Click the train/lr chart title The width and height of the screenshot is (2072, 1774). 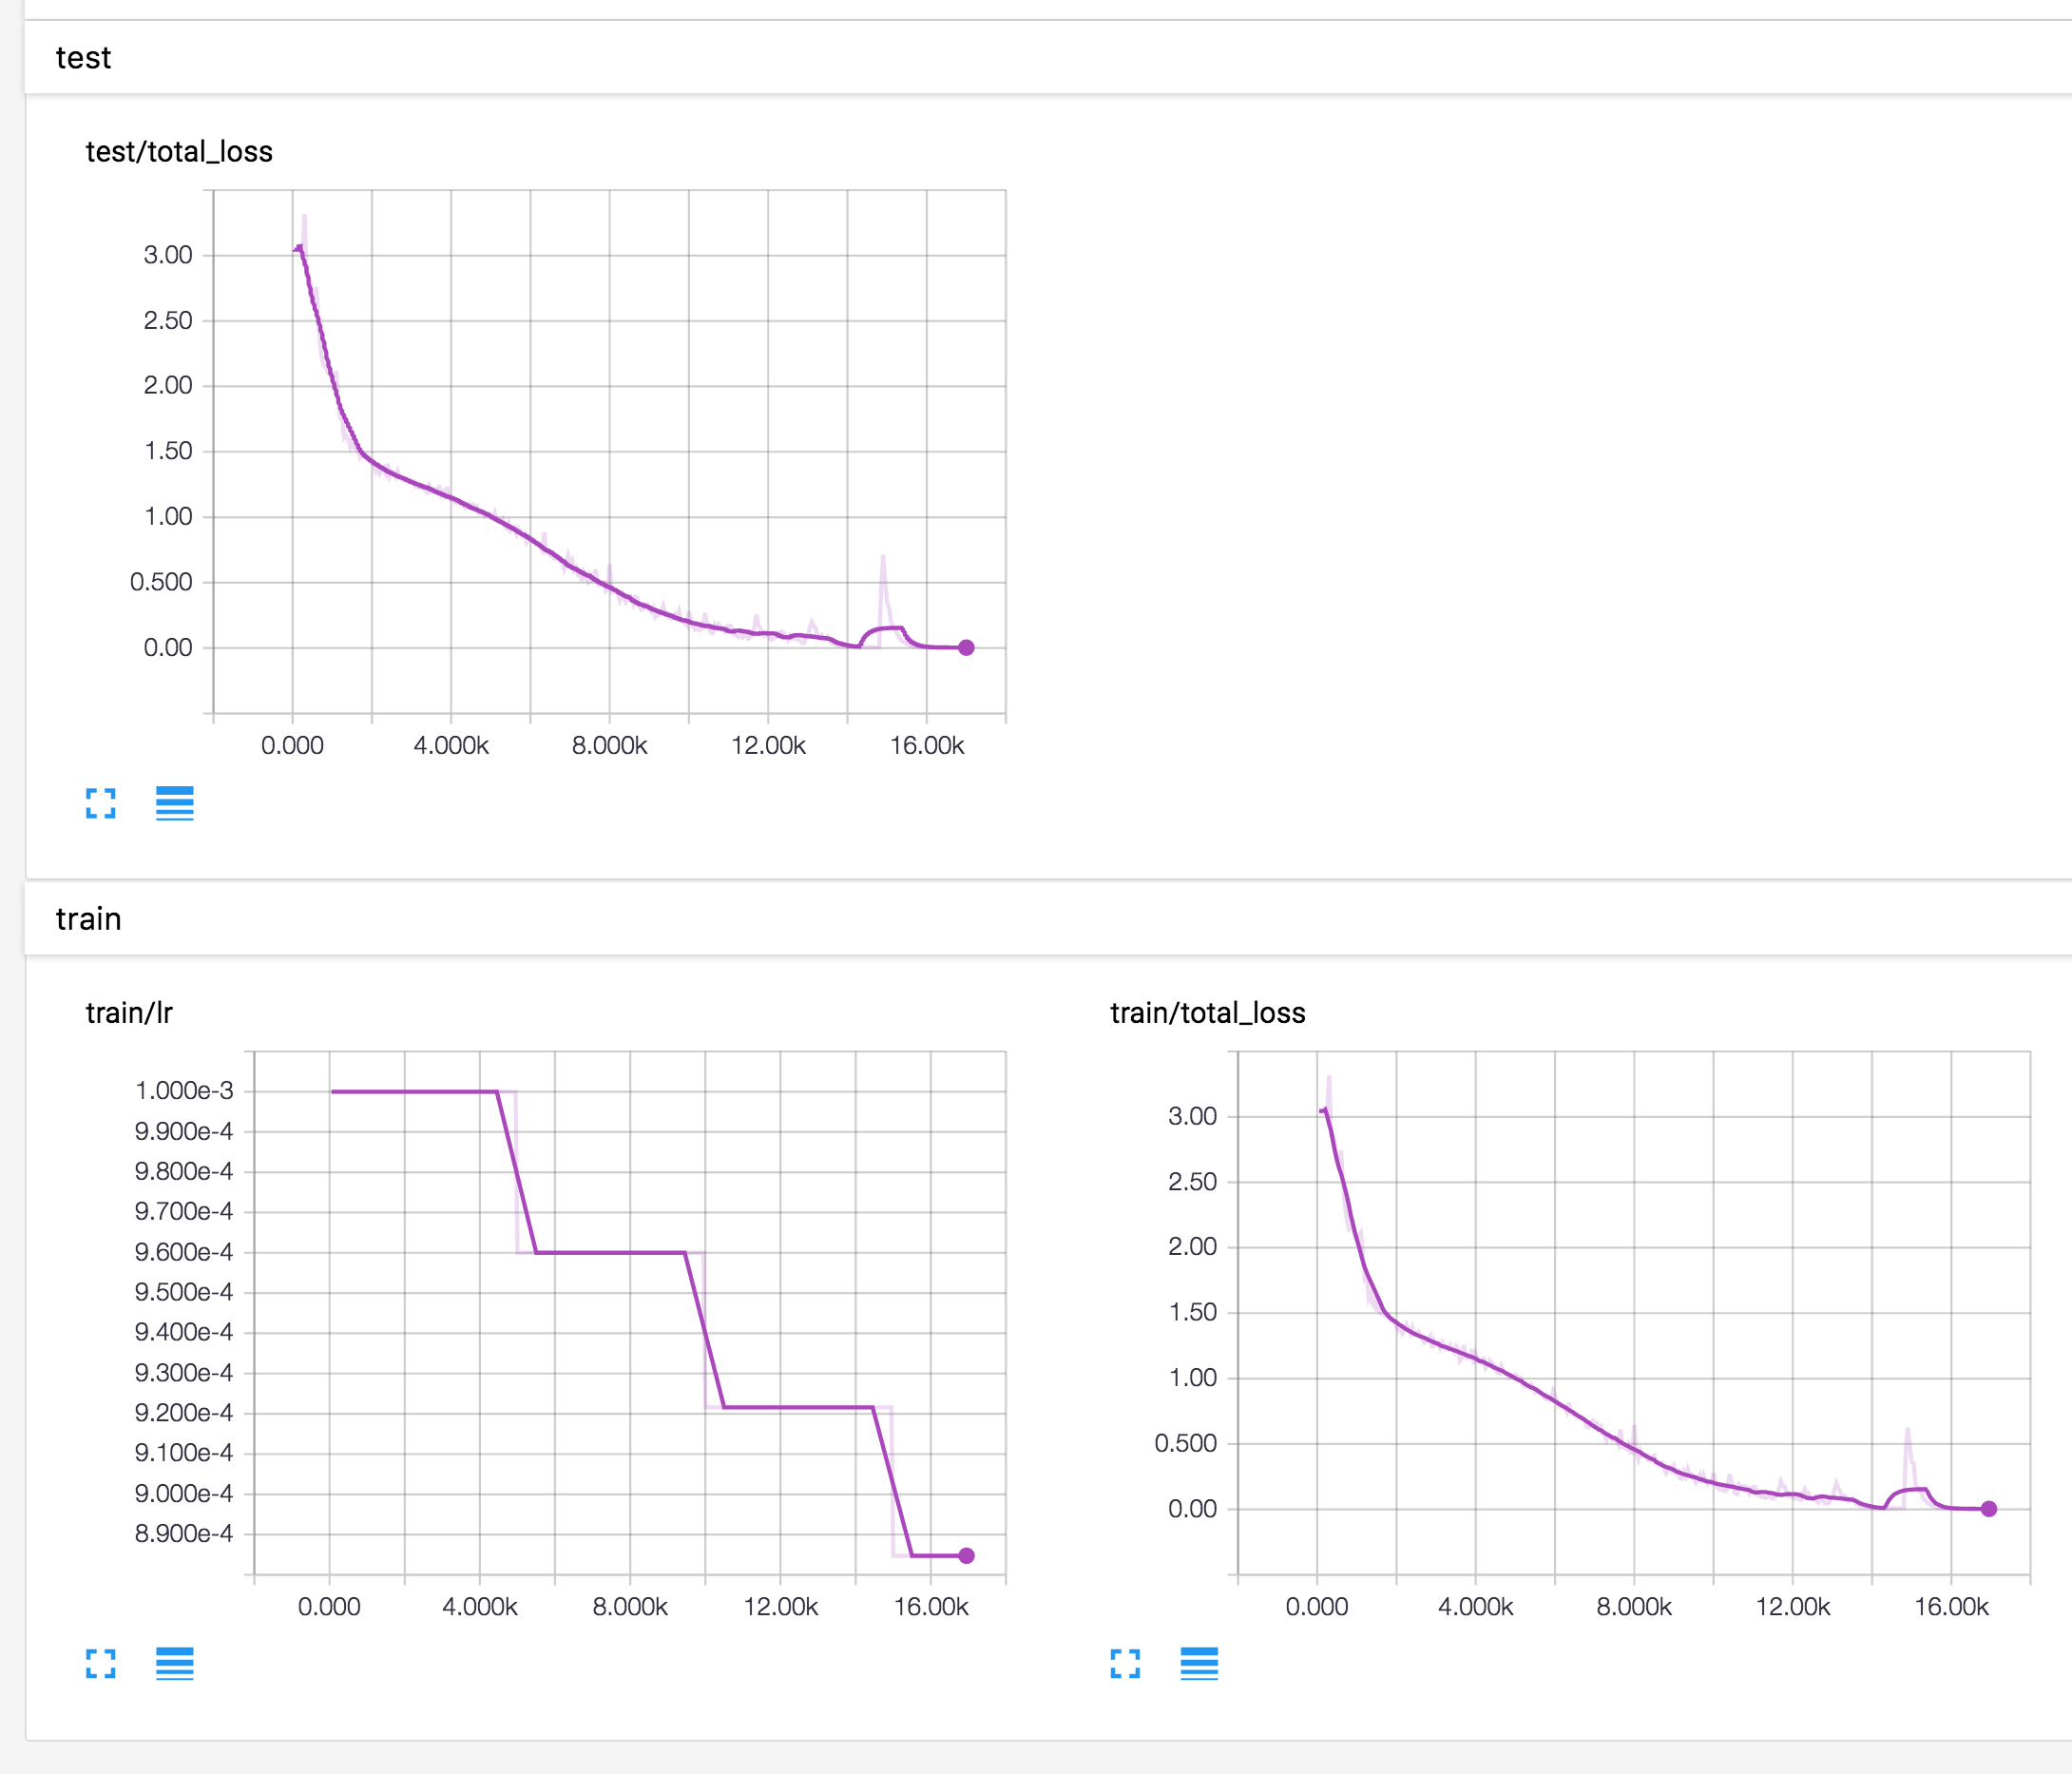coord(129,1013)
